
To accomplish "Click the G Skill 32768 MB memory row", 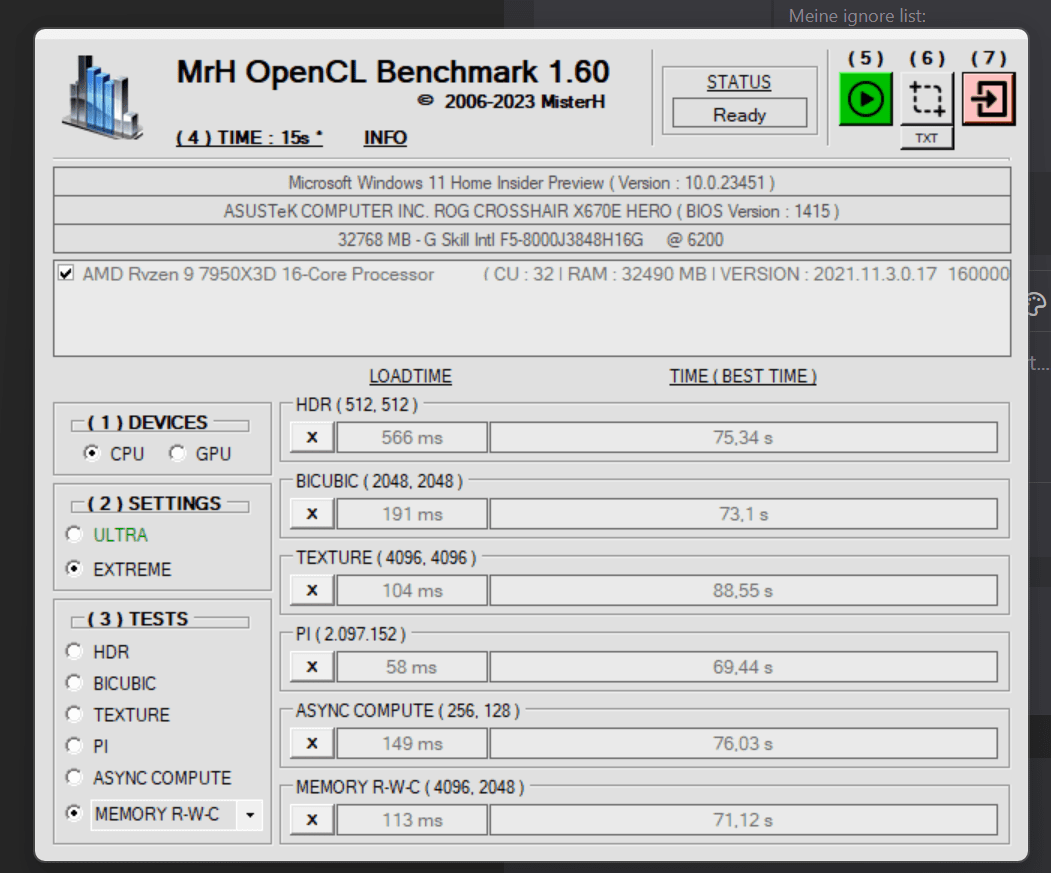I will click(532, 239).
